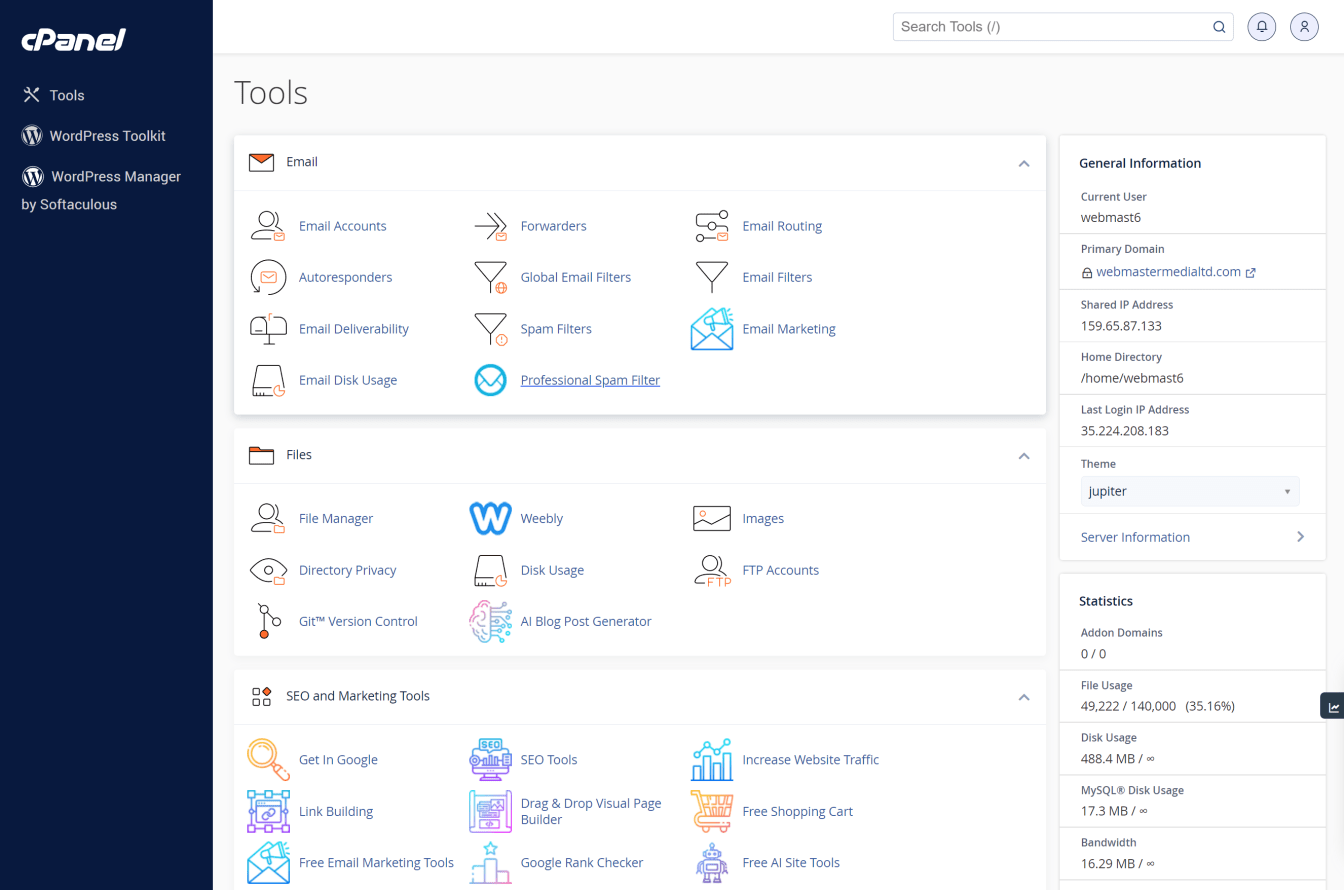Expand Server Information
Viewport: 1344px width, 890px height.
[x=1192, y=537]
